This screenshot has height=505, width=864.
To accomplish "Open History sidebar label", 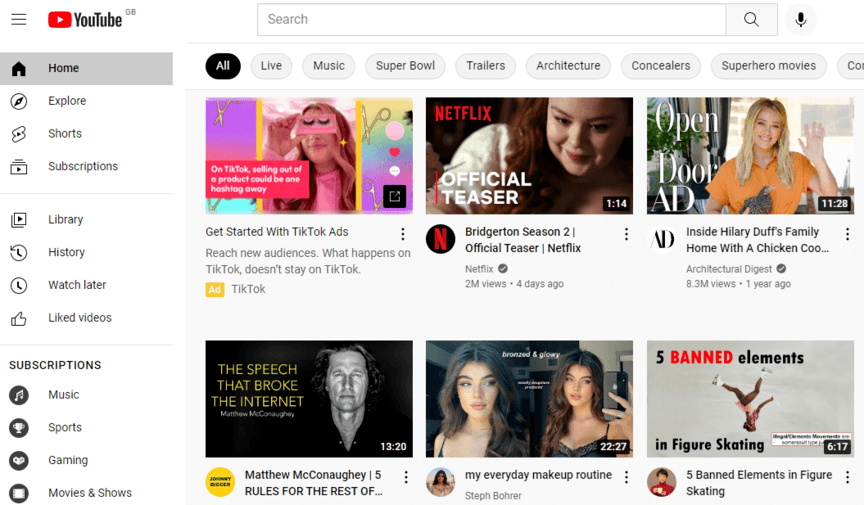I will coord(67,252).
